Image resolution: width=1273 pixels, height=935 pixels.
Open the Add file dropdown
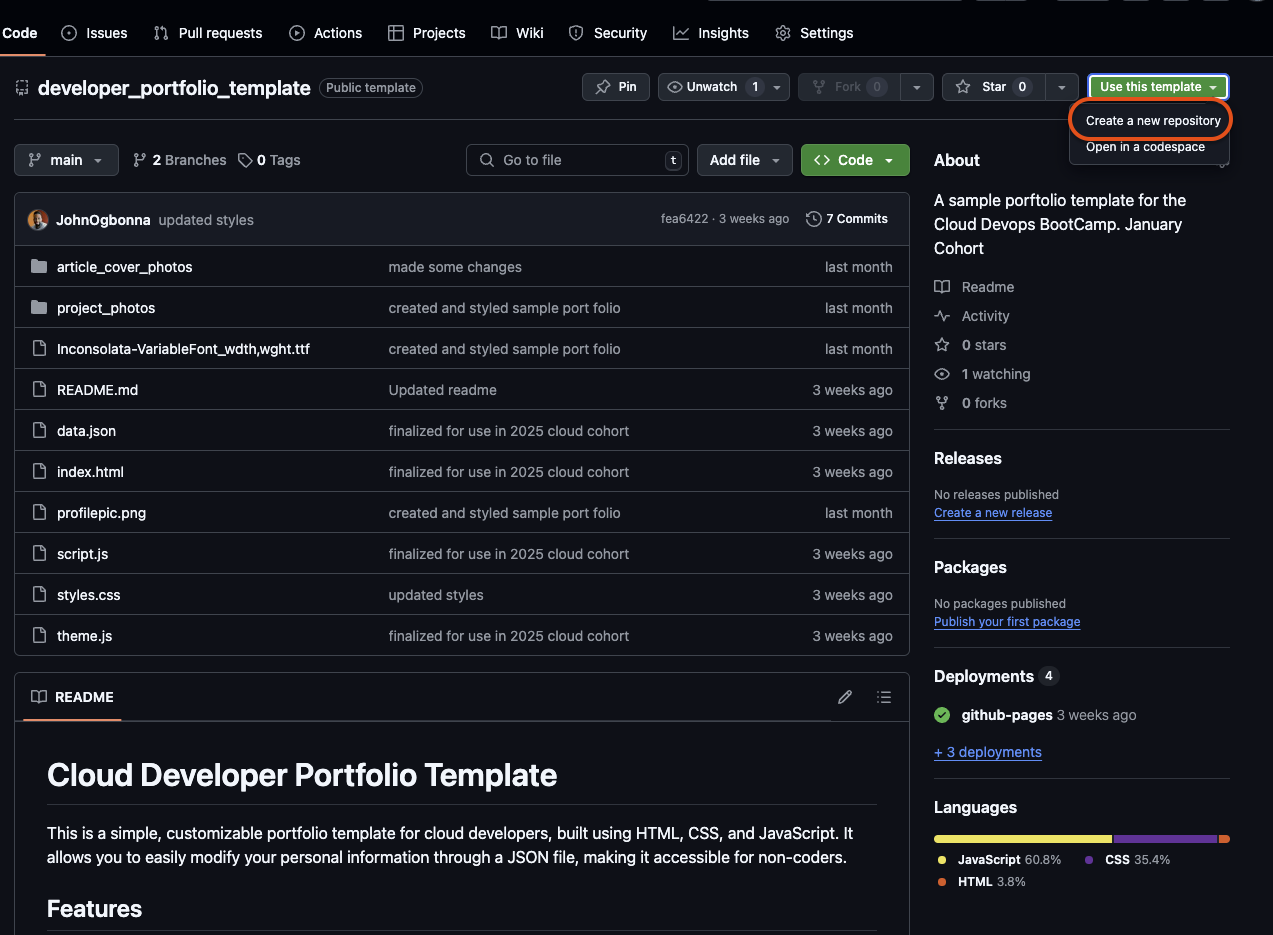745,160
